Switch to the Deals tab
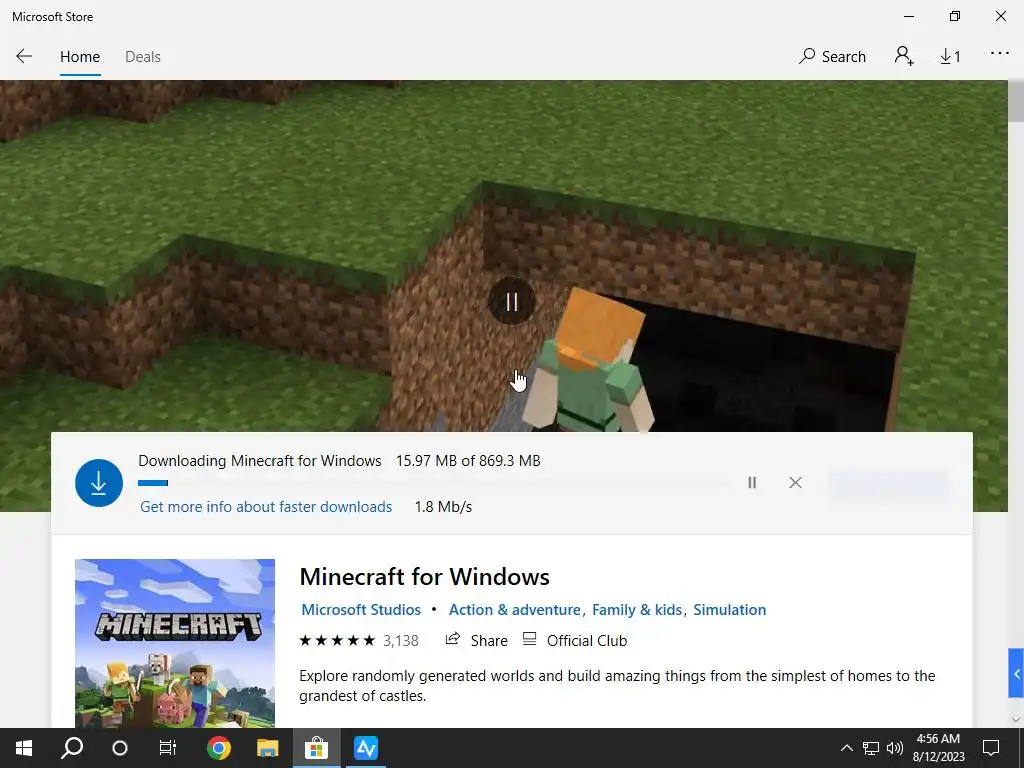The height and width of the screenshot is (768, 1024). click(143, 57)
